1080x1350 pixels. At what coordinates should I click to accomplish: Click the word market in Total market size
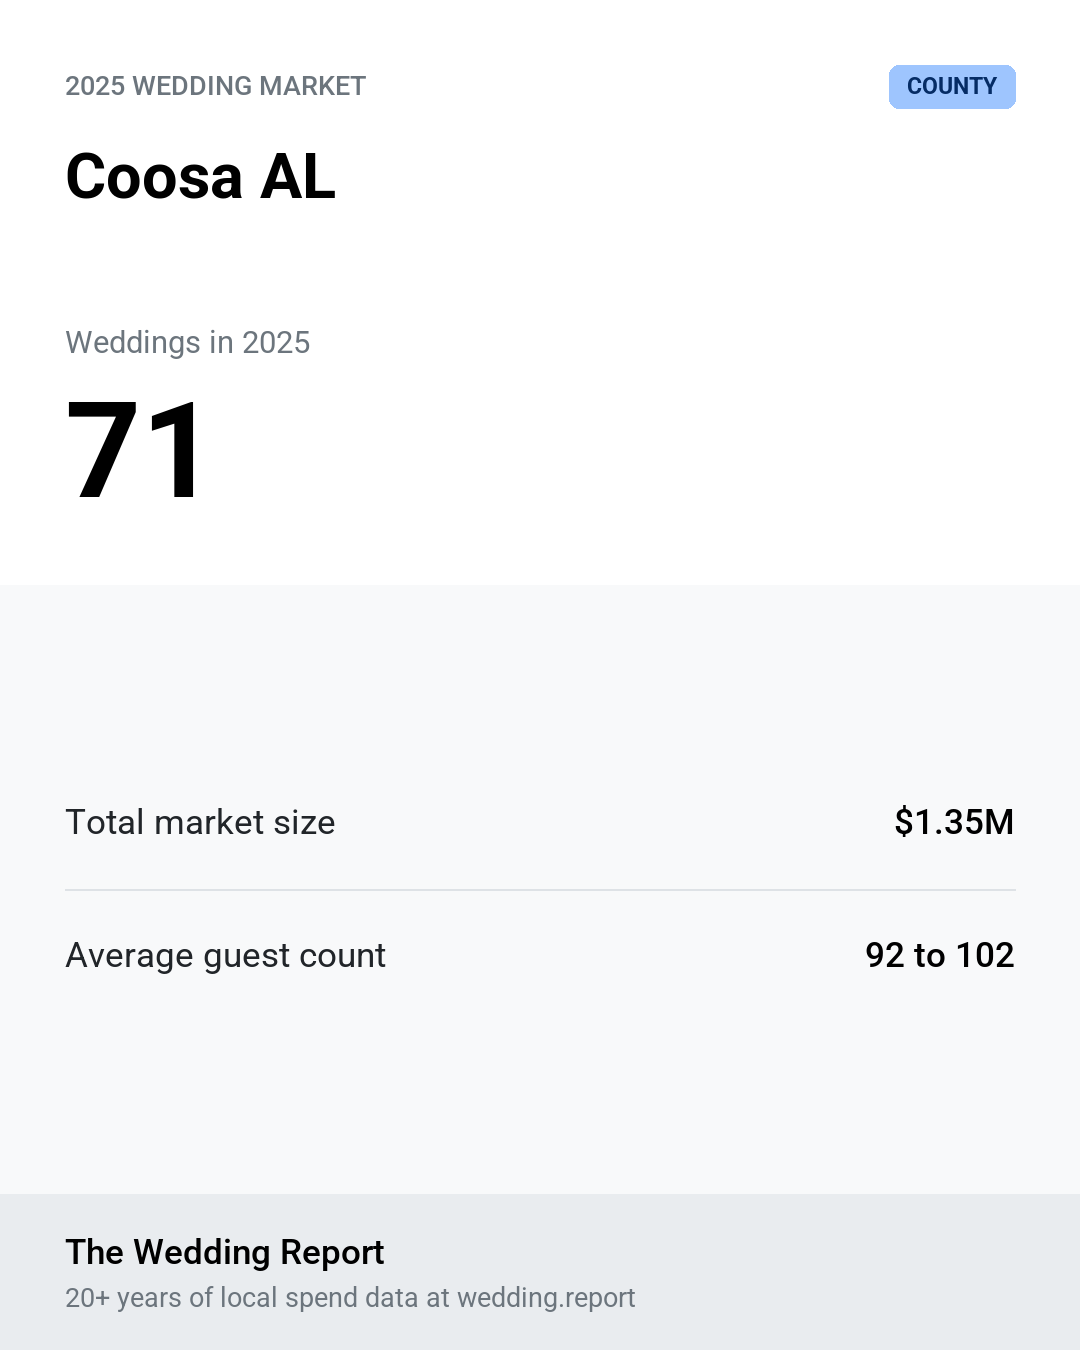pyautogui.click(x=209, y=822)
